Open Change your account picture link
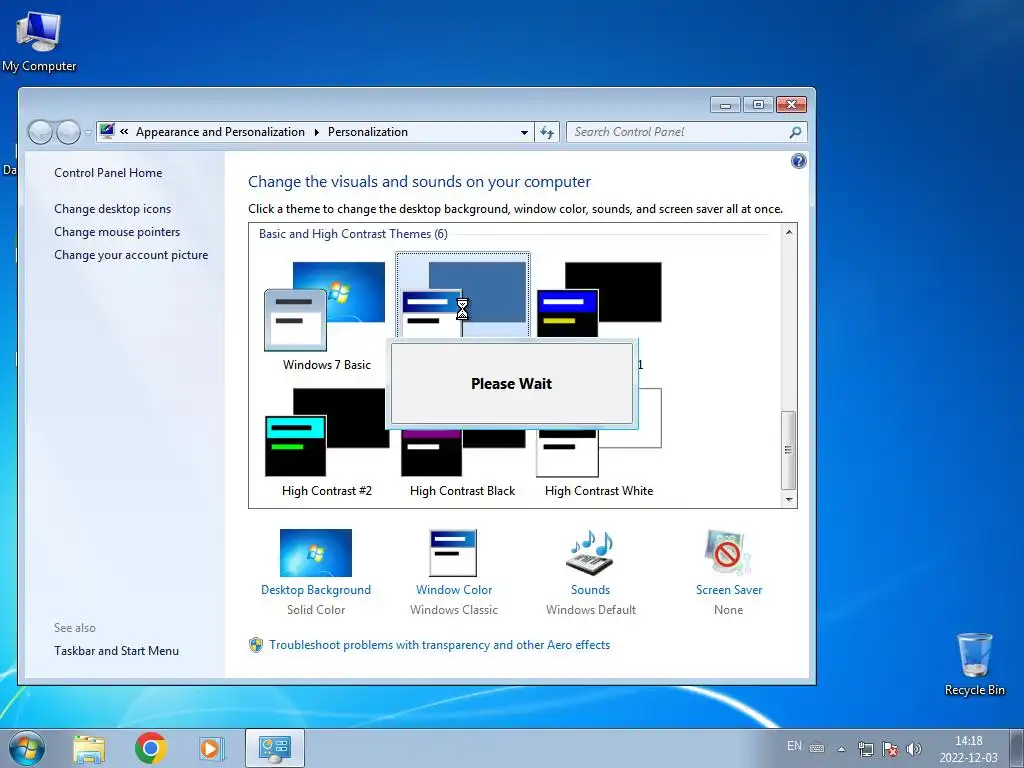 pyautogui.click(x=131, y=255)
